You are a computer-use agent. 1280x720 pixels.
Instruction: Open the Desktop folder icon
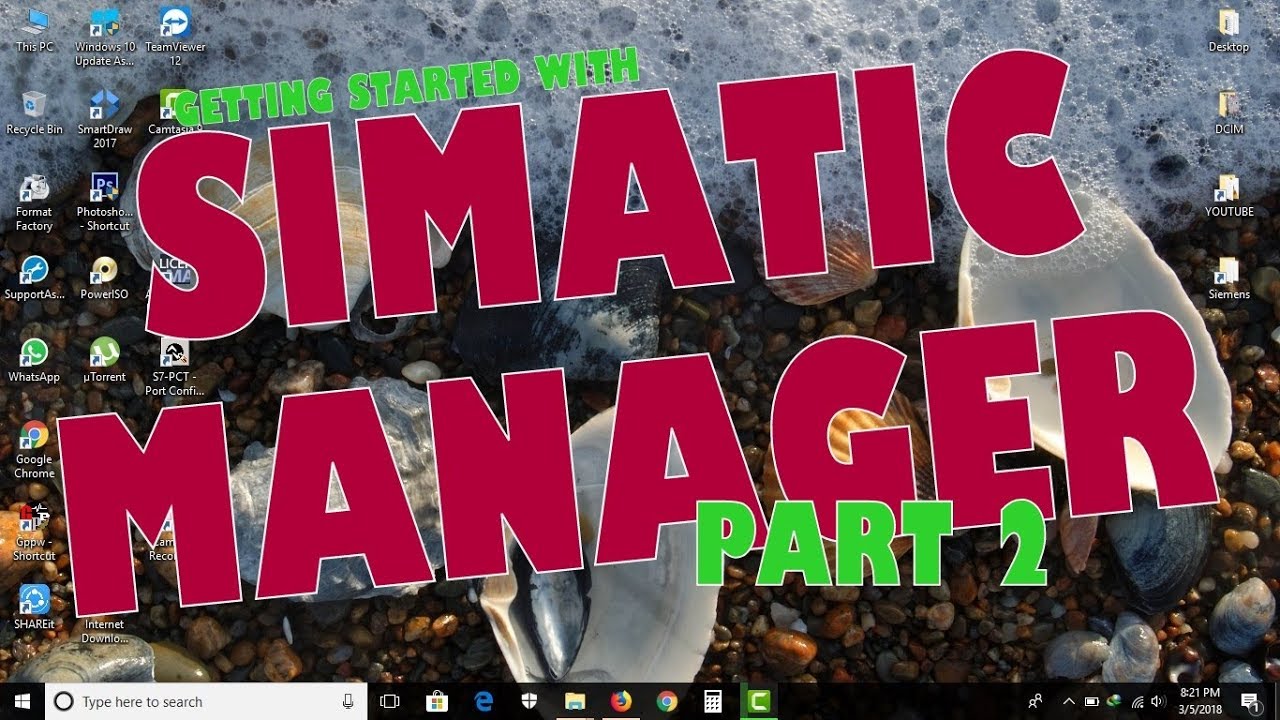(x=1228, y=30)
